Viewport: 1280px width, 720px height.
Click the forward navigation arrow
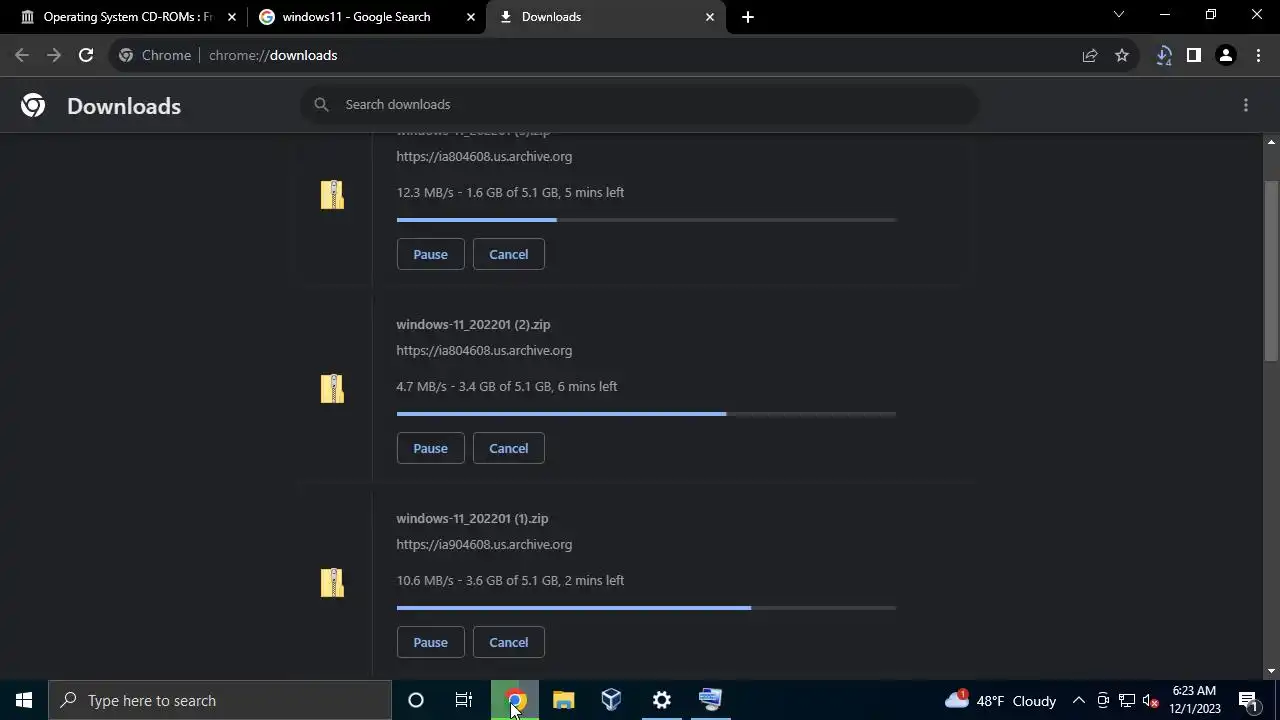54,55
